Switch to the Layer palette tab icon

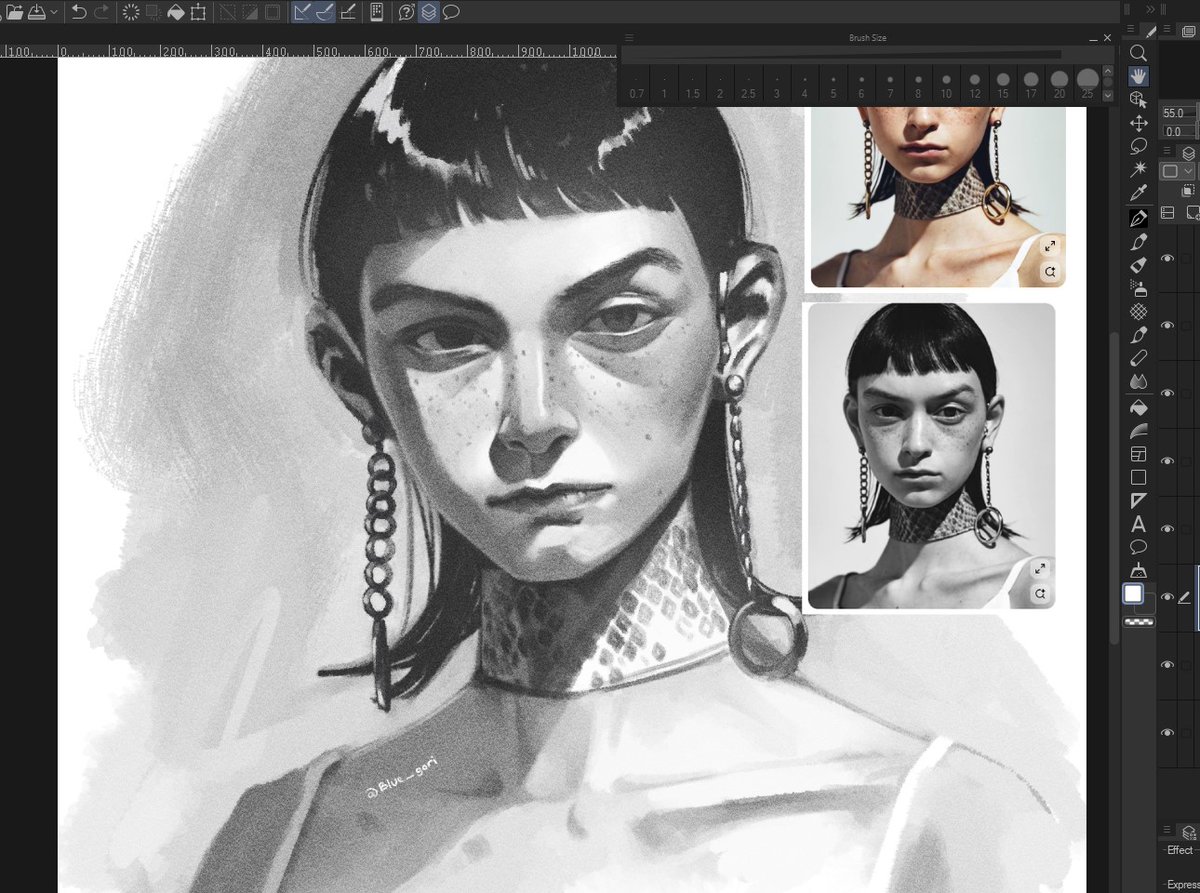[x=1187, y=153]
